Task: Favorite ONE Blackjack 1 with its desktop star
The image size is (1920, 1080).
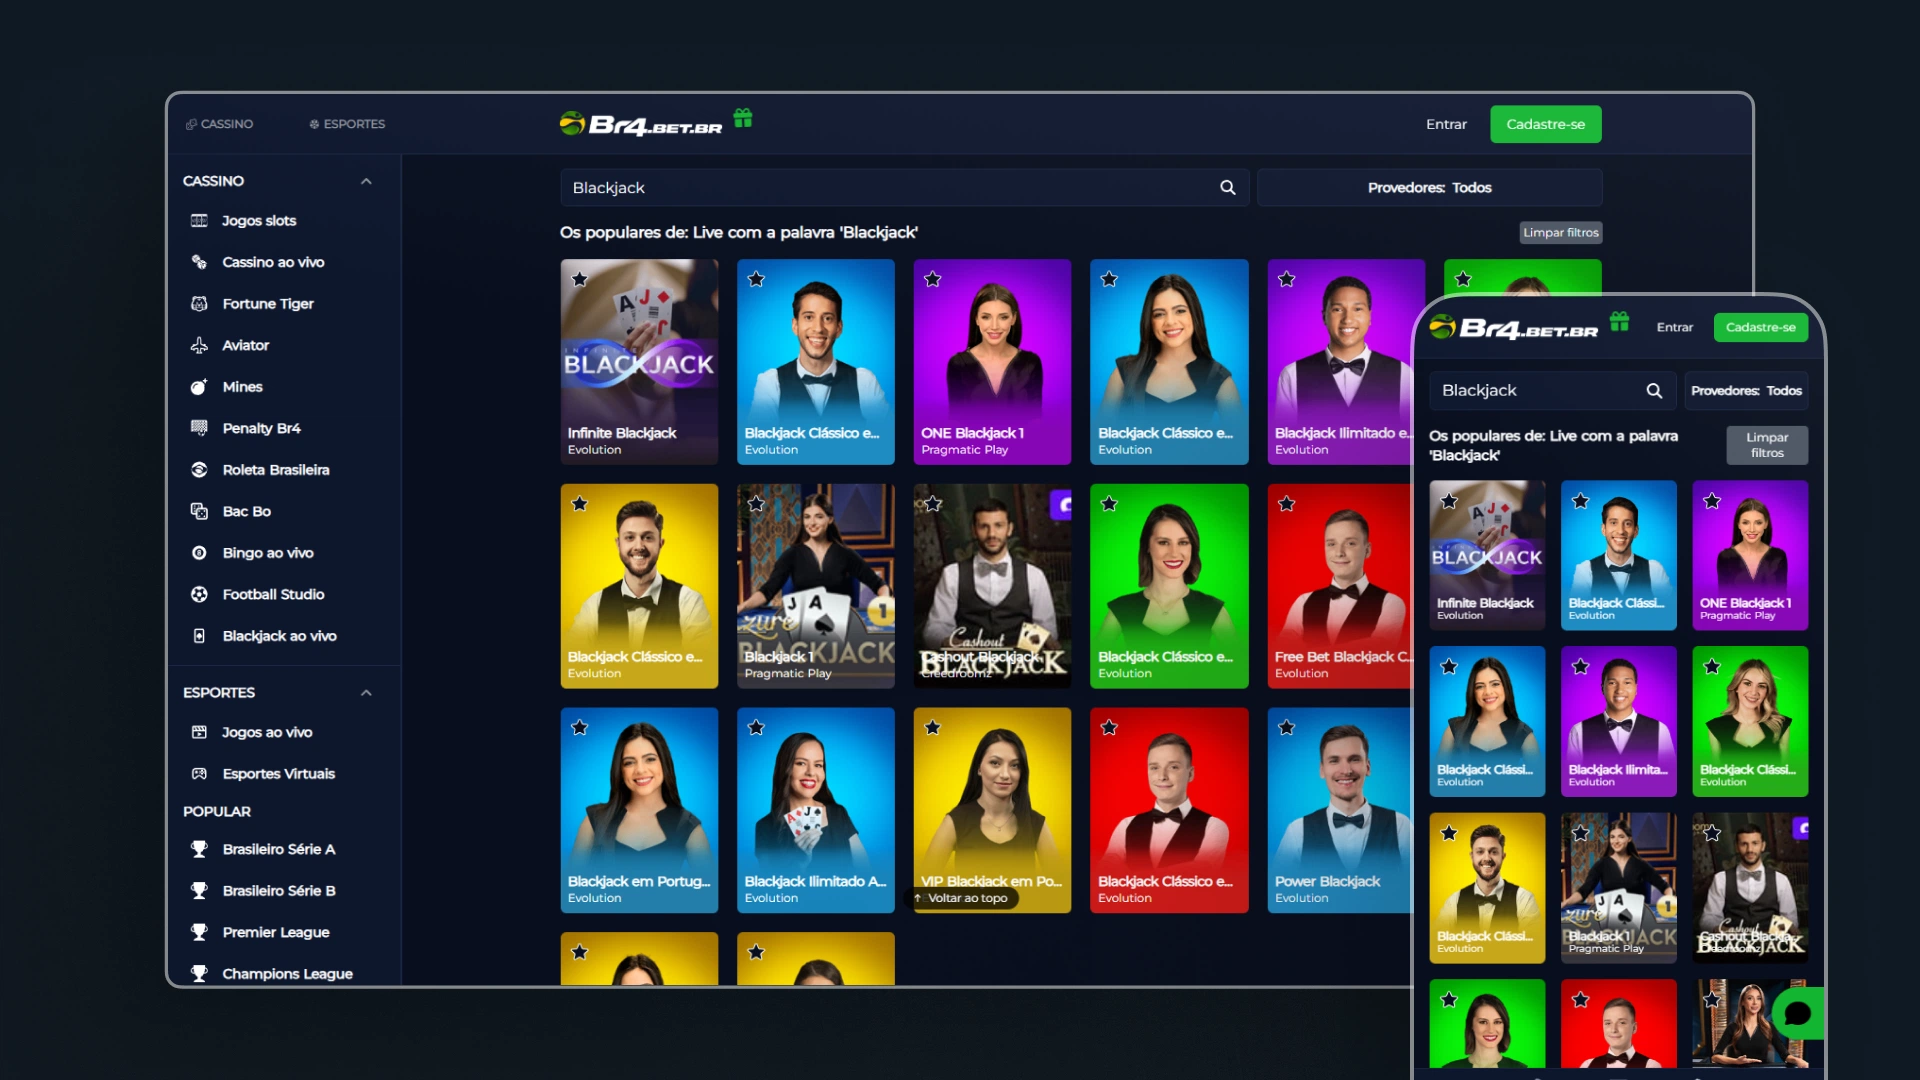Action: [933, 279]
